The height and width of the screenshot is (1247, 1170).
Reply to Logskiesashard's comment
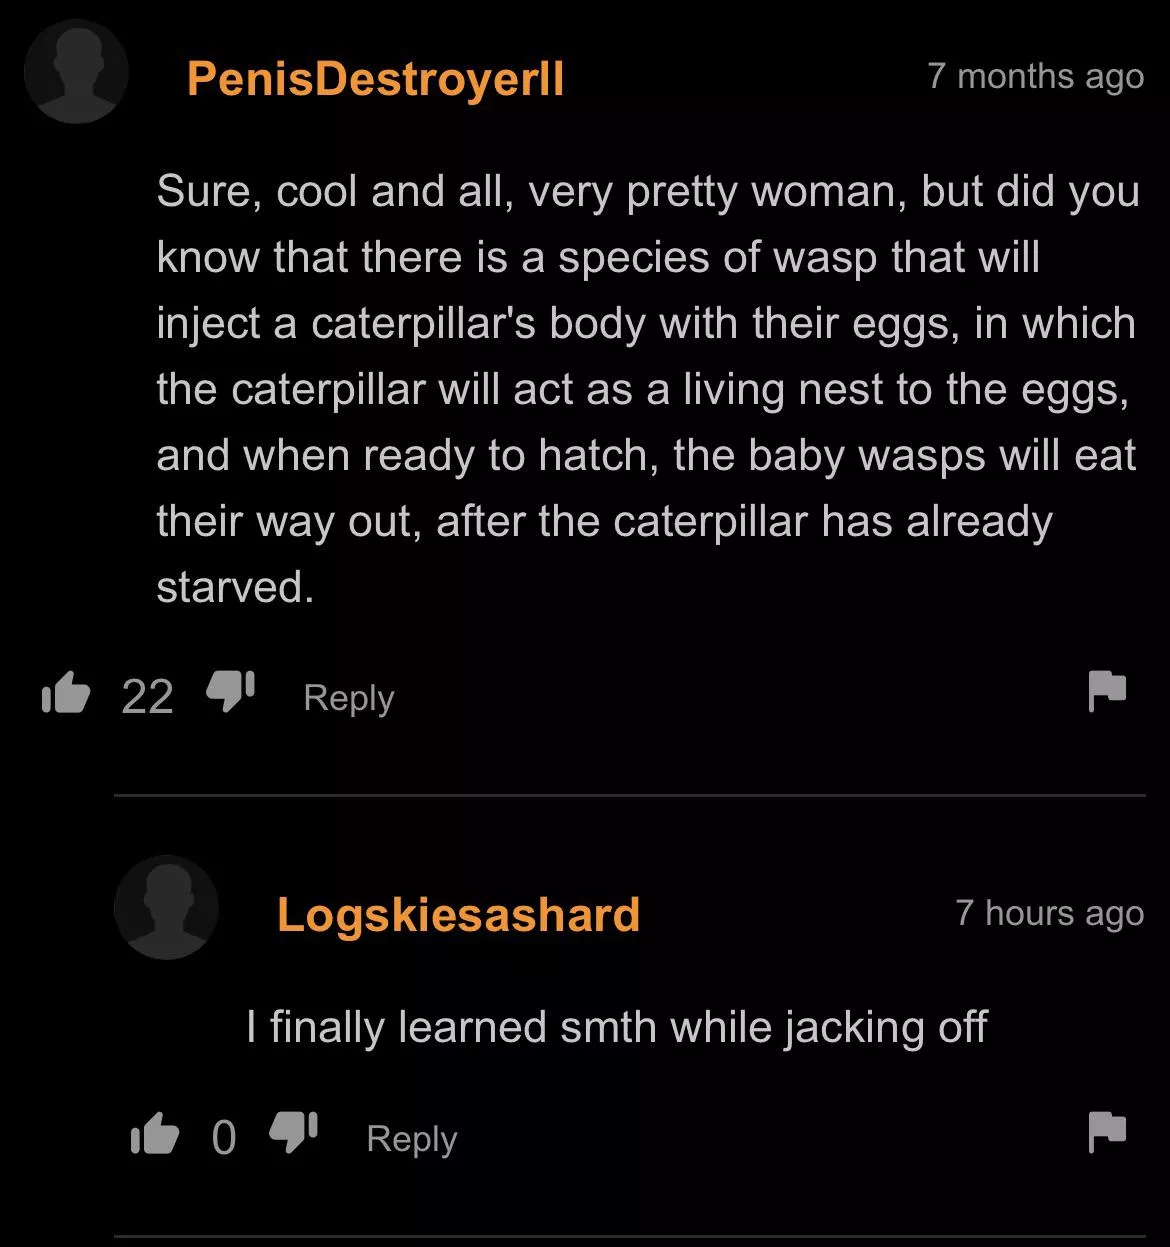pyautogui.click(x=412, y=1139)
